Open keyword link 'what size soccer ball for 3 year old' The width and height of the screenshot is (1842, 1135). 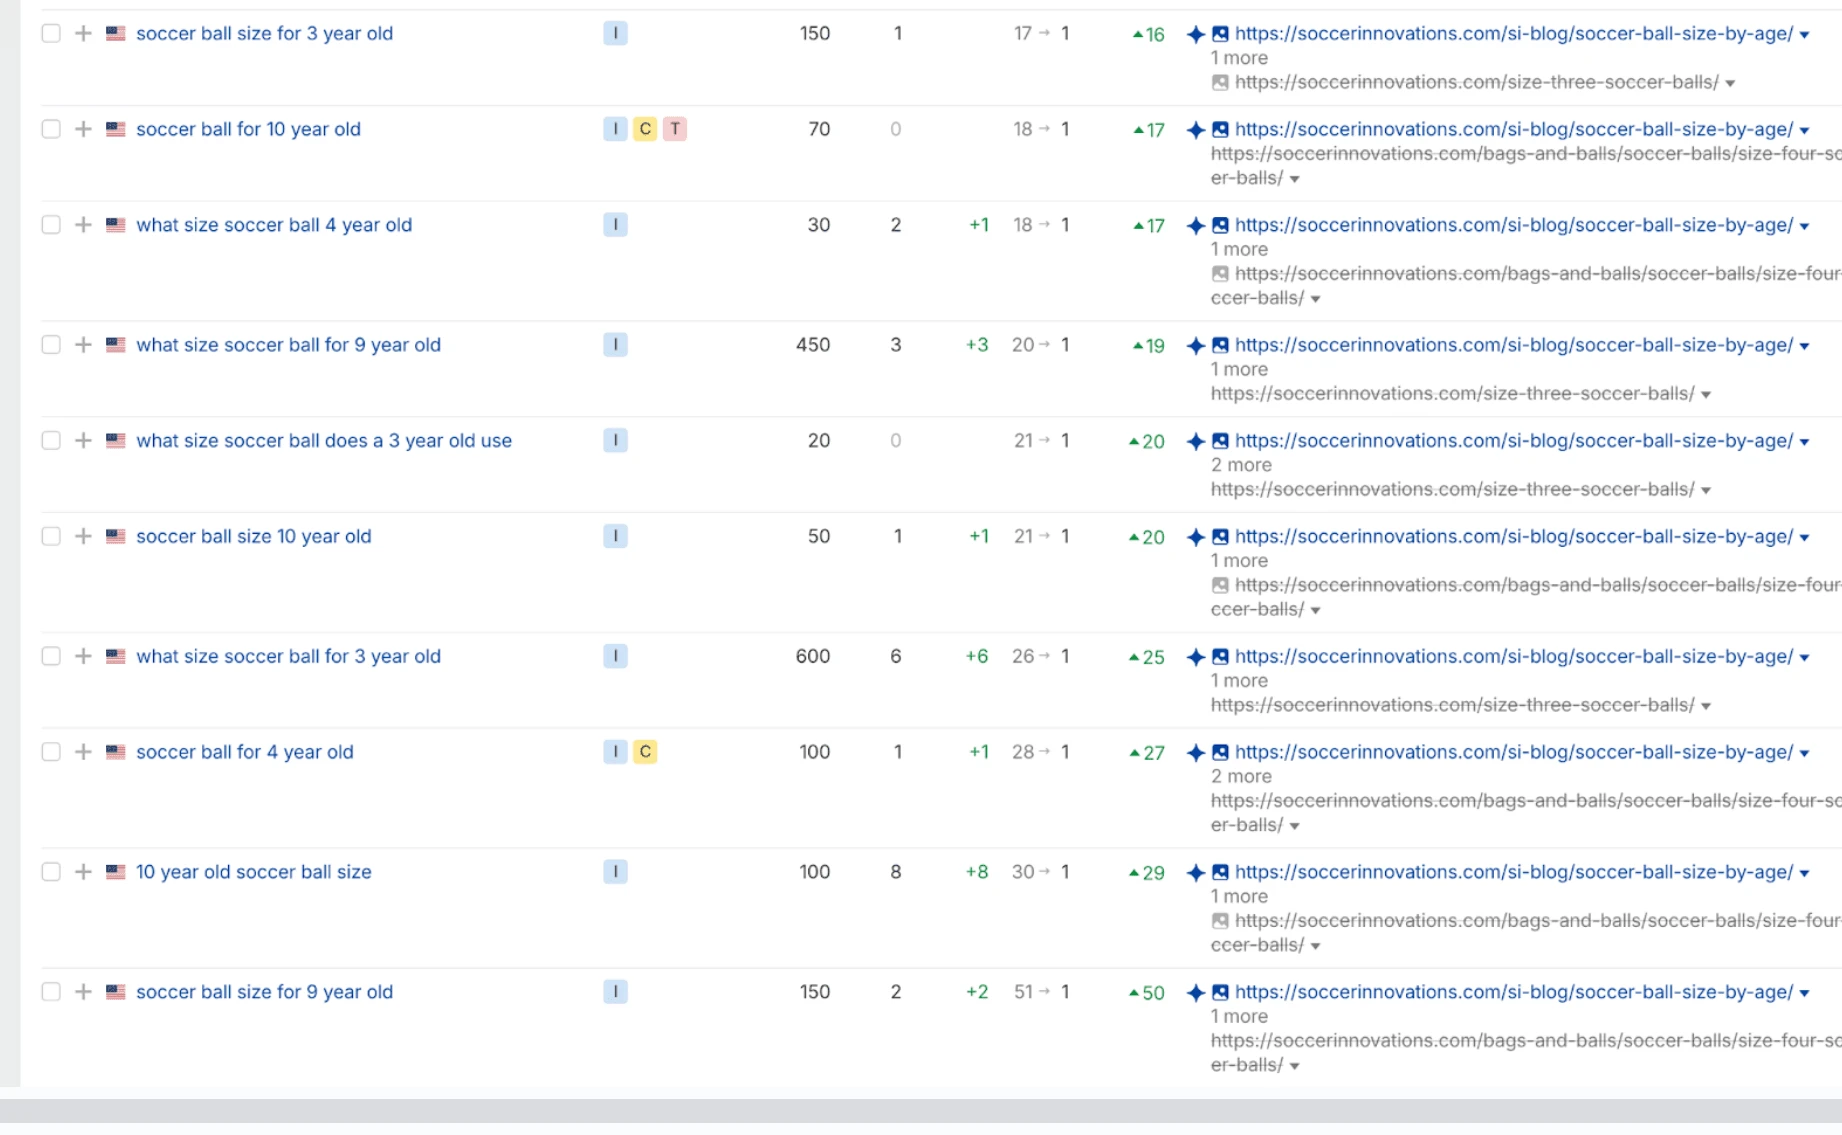click(288, 657)
